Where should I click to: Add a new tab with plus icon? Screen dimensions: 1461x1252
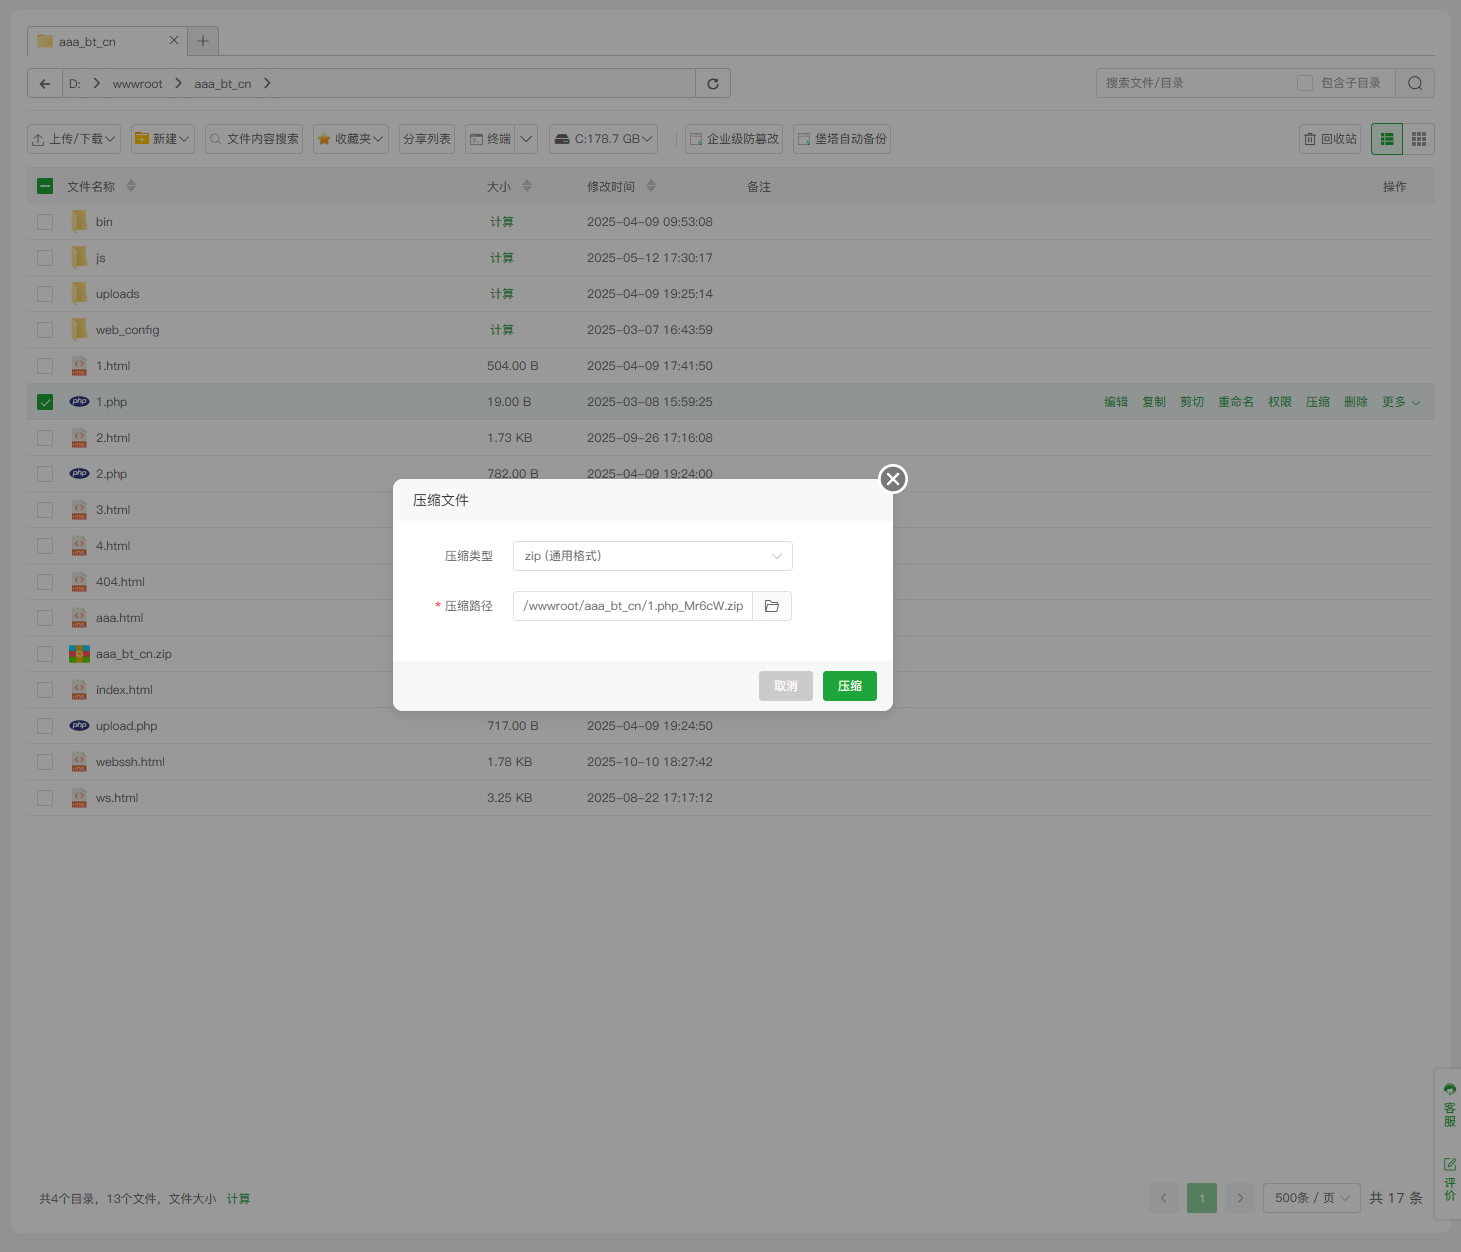(x=203, y=41)
